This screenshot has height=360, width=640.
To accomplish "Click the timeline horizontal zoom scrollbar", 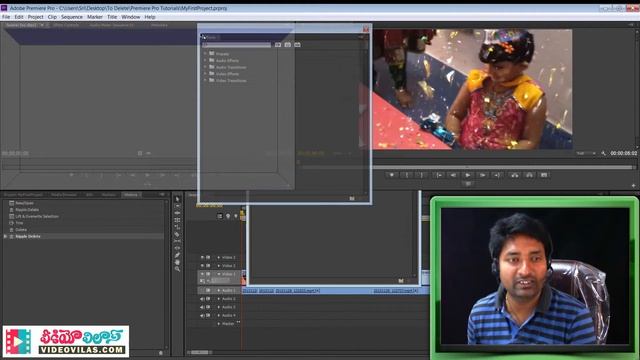I will pyautogui.click(x=200, y=352).
